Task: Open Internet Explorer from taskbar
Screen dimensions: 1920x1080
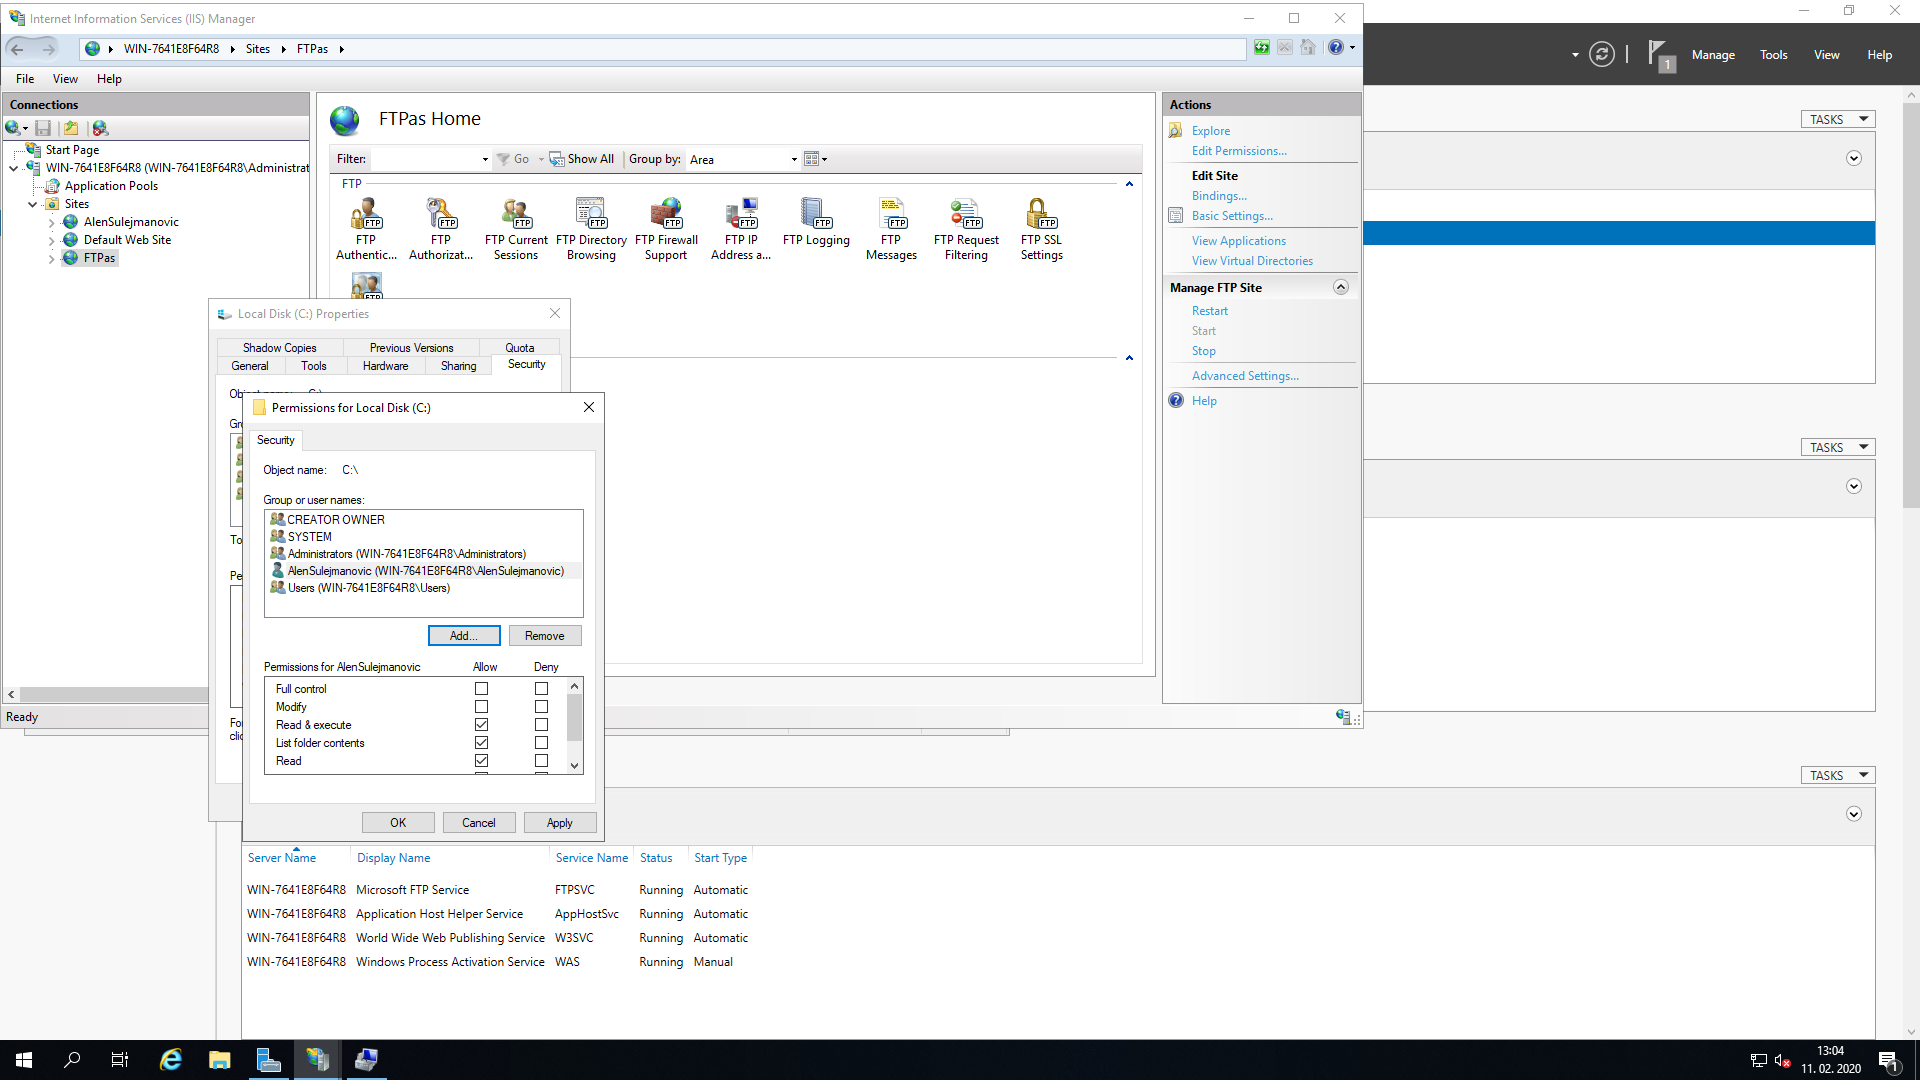Action: 171,1060
